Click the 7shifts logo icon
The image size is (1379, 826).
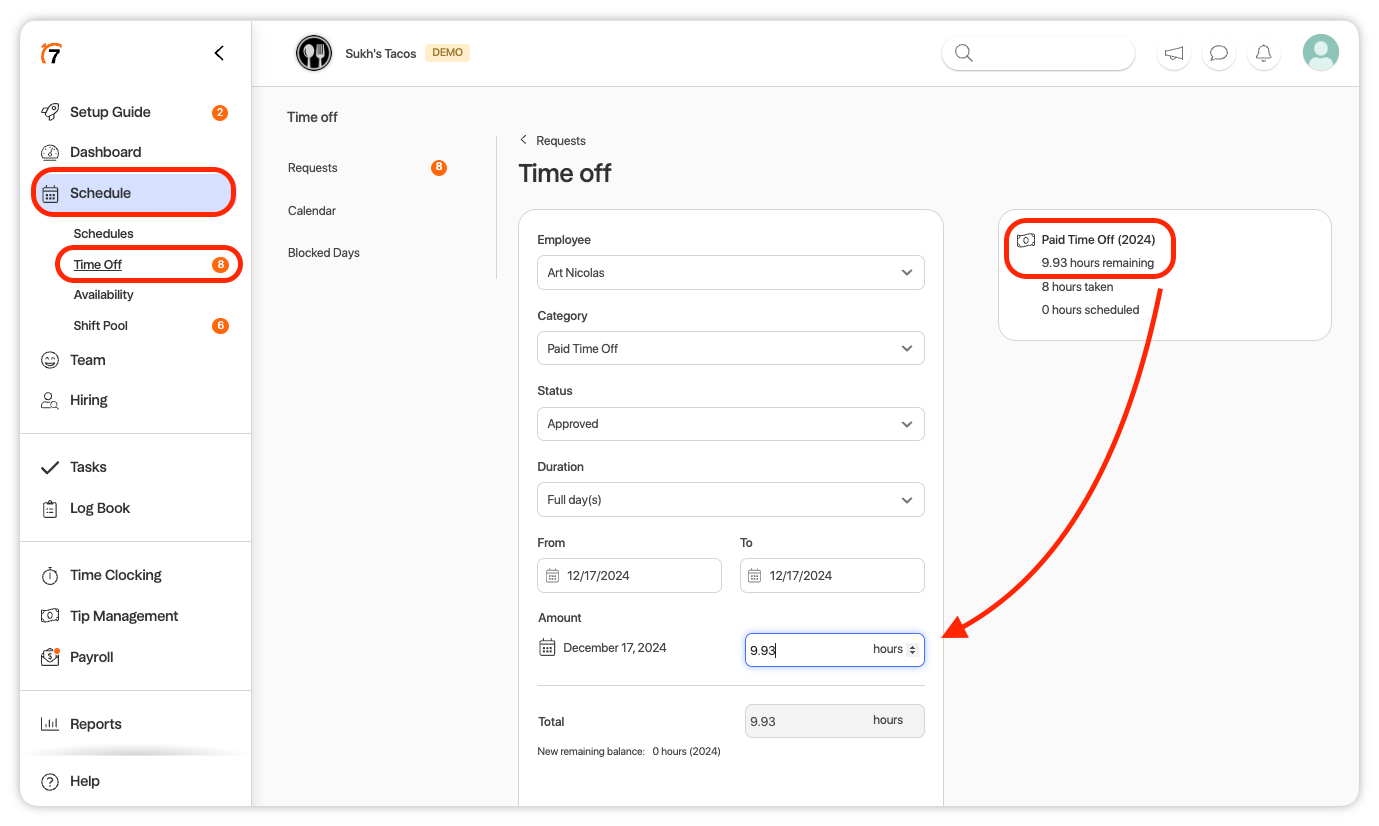[51, 54]
